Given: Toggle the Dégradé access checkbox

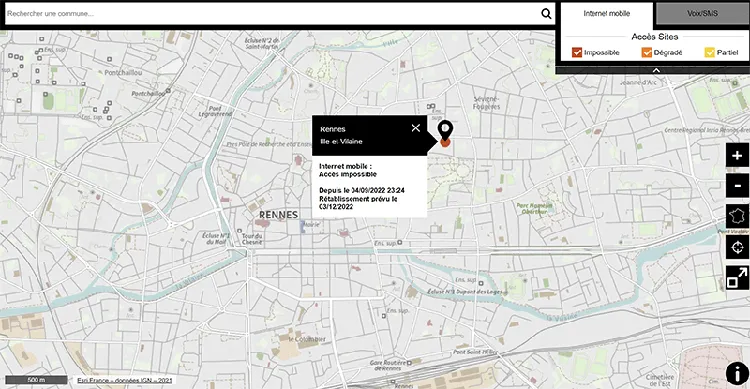Looking at the screenshot, I should pos(647,52).
